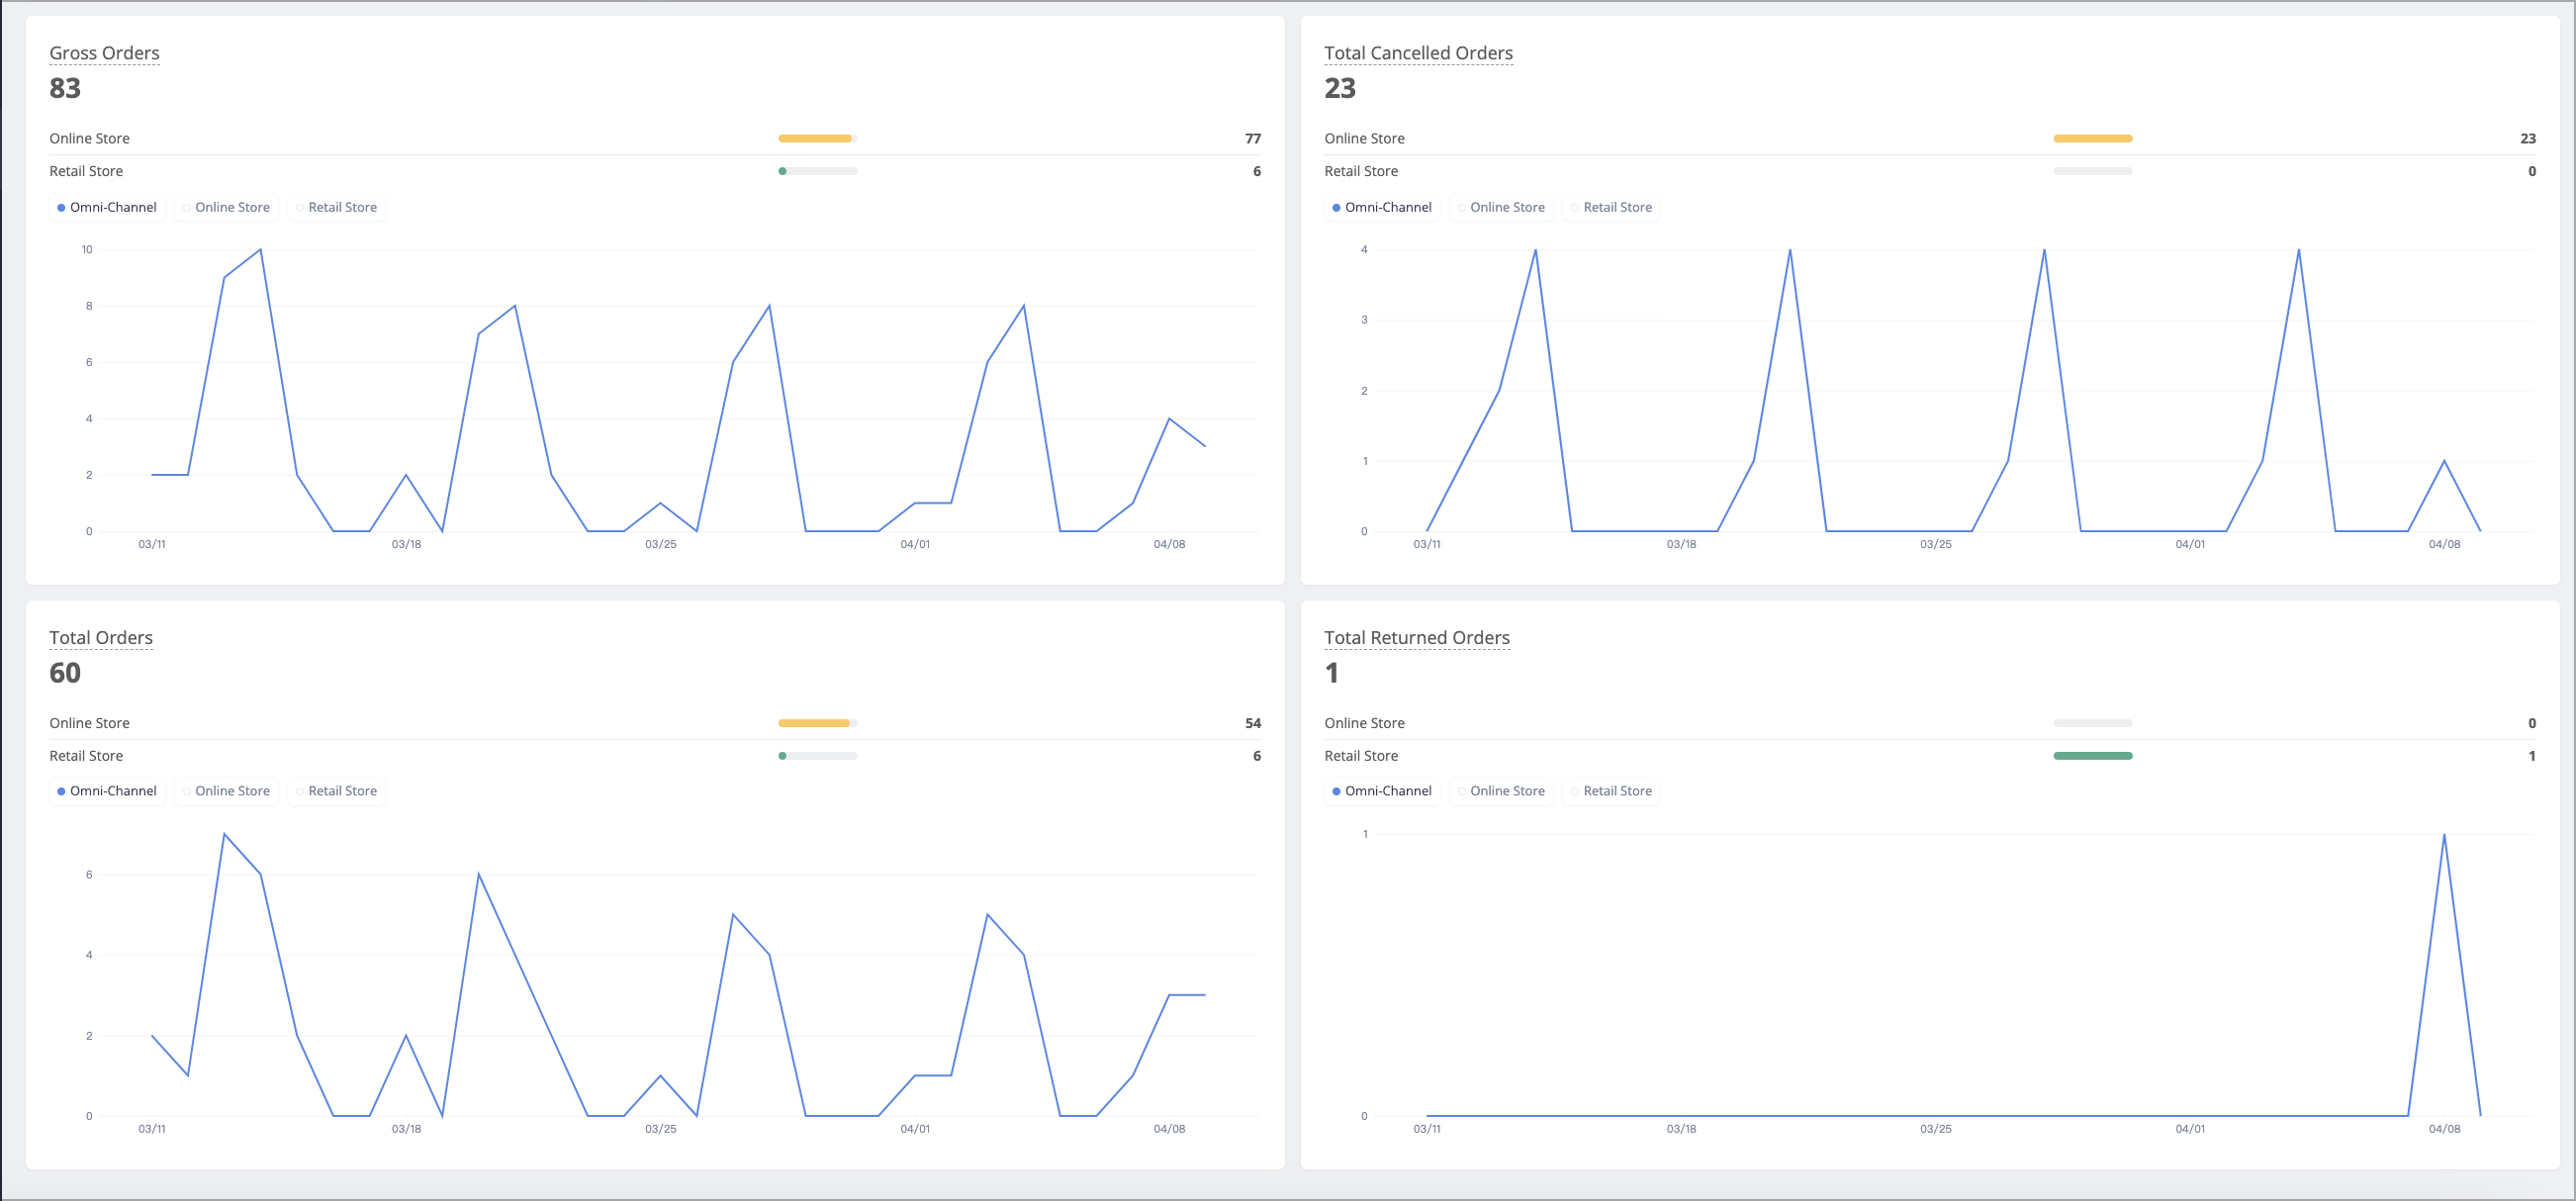Enable Retail Store series in Total Orders
2576x1201 pixels.
[337, 791]
